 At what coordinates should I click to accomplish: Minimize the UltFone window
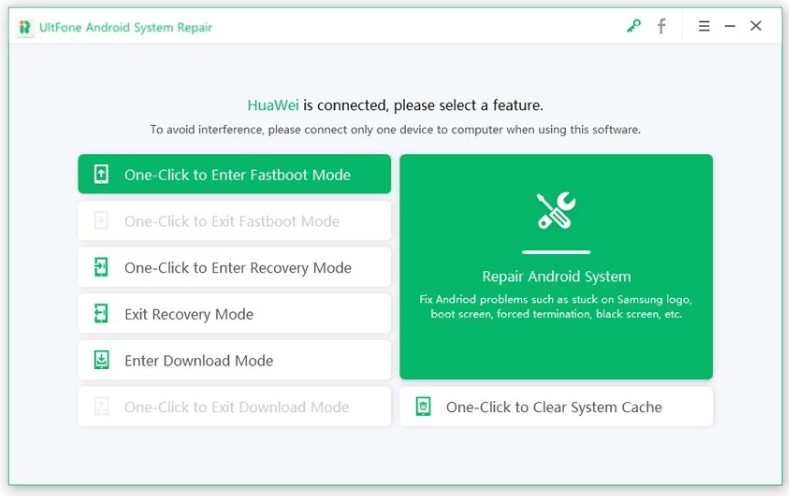coord(730,26)
